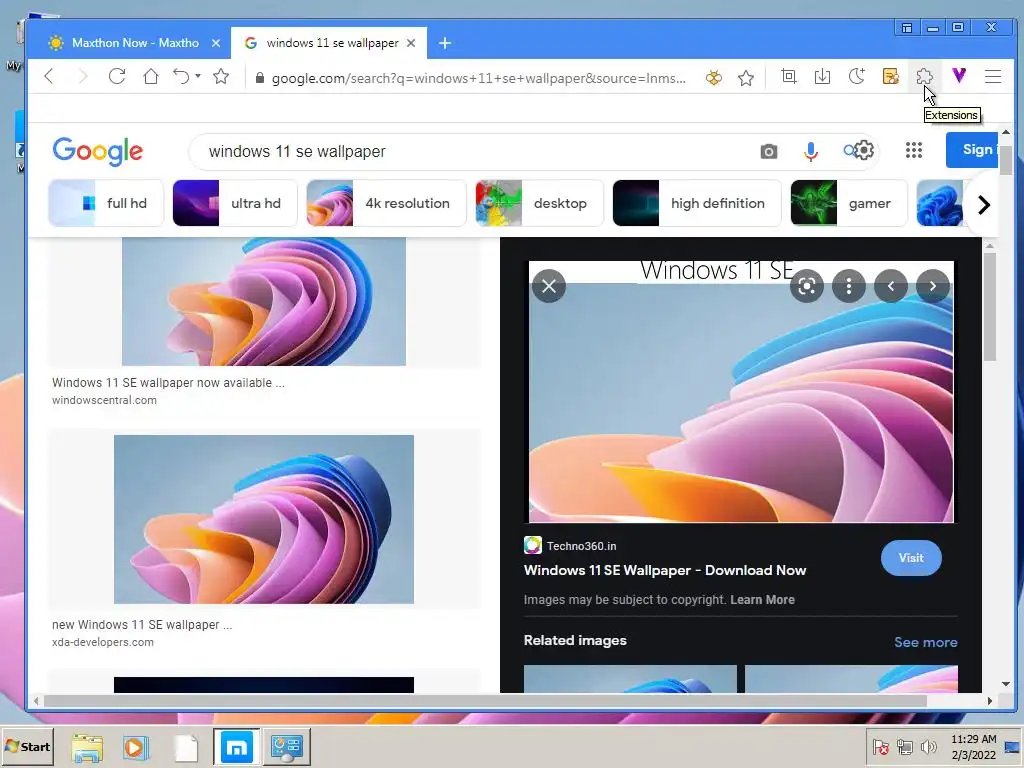
Task: Click the Visit button
Action: 911,558
